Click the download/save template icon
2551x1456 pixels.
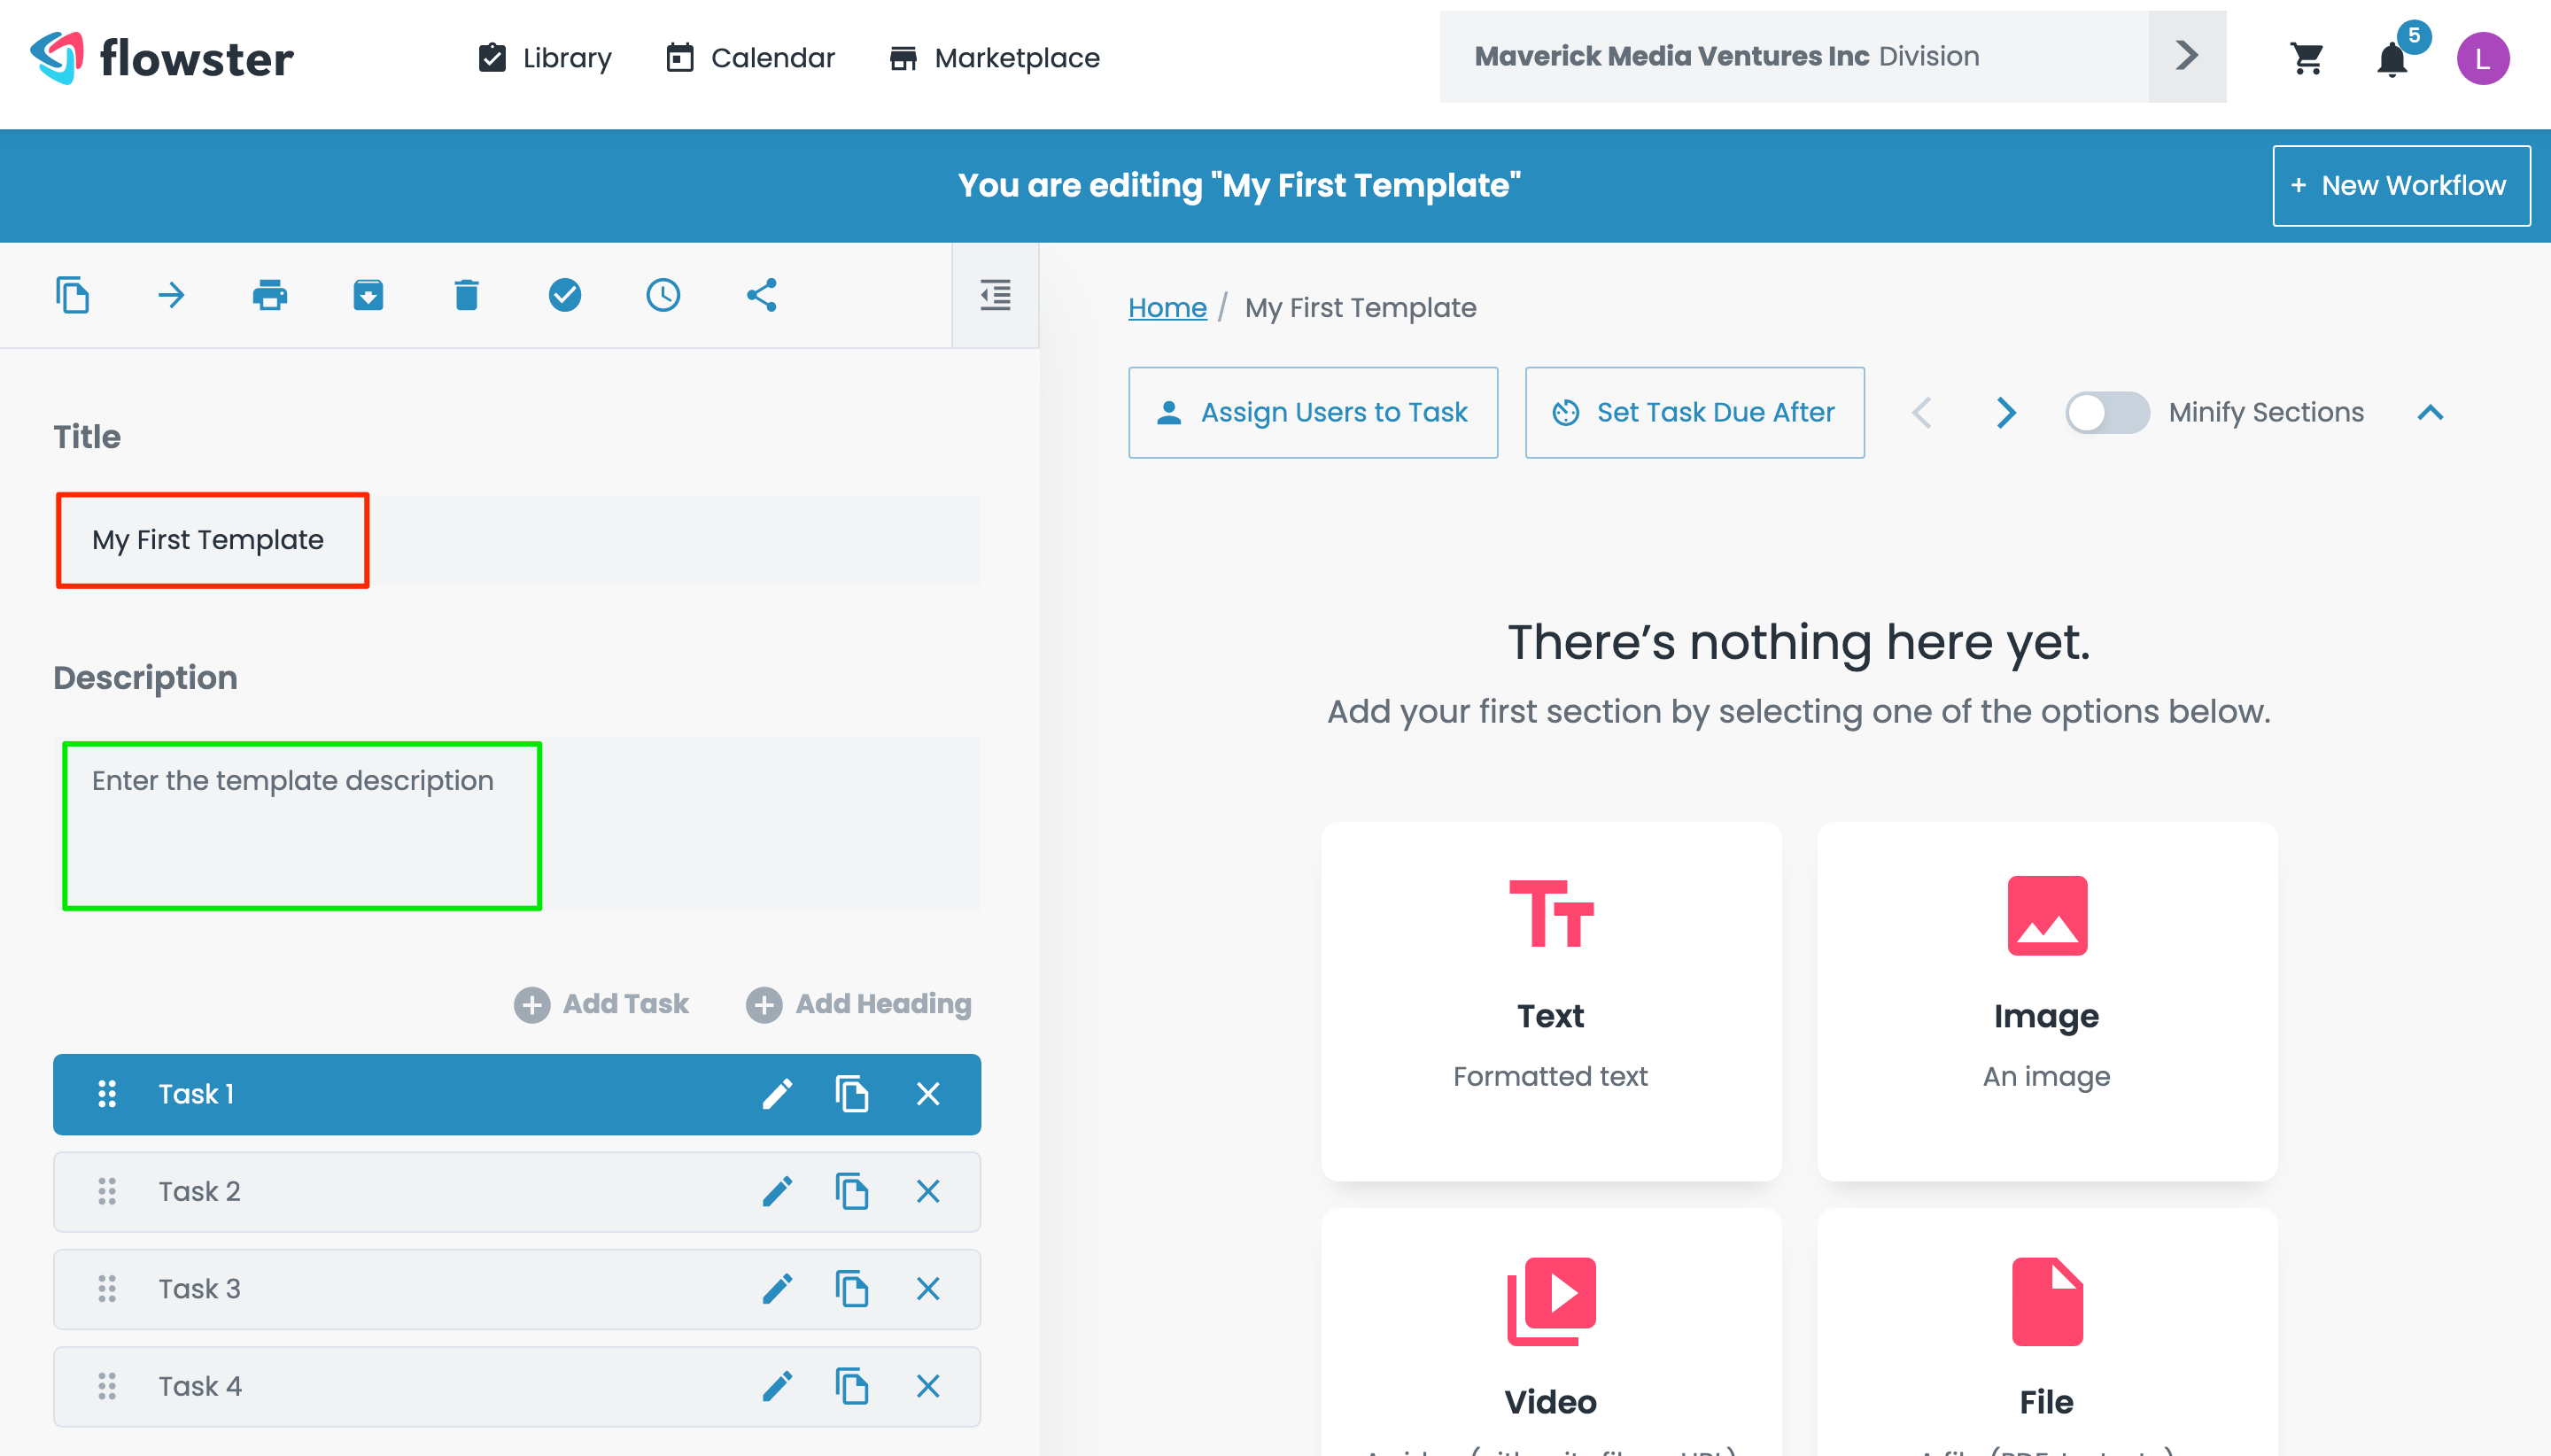tap(368, 294)
